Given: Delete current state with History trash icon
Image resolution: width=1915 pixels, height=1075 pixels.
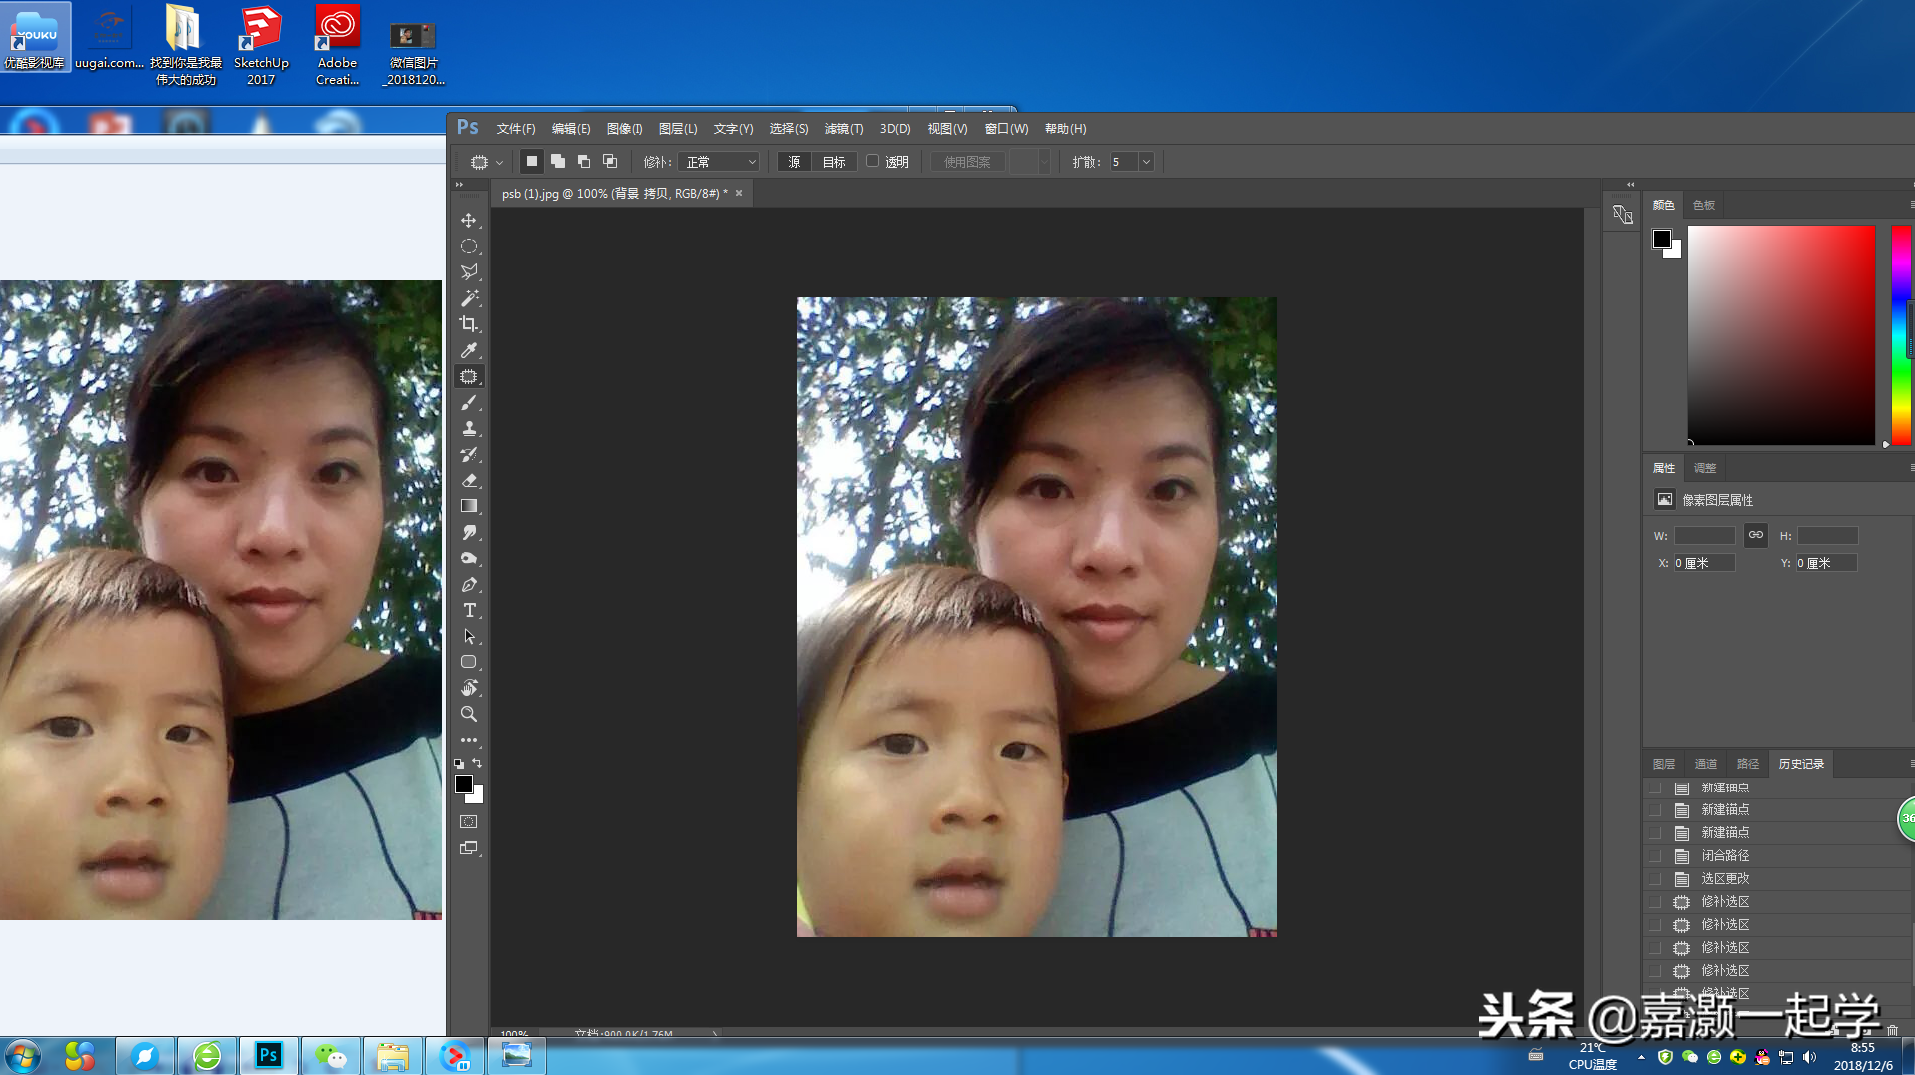Looking at the screenshot, I should pyautogui.click(x=1892, y=1031).
